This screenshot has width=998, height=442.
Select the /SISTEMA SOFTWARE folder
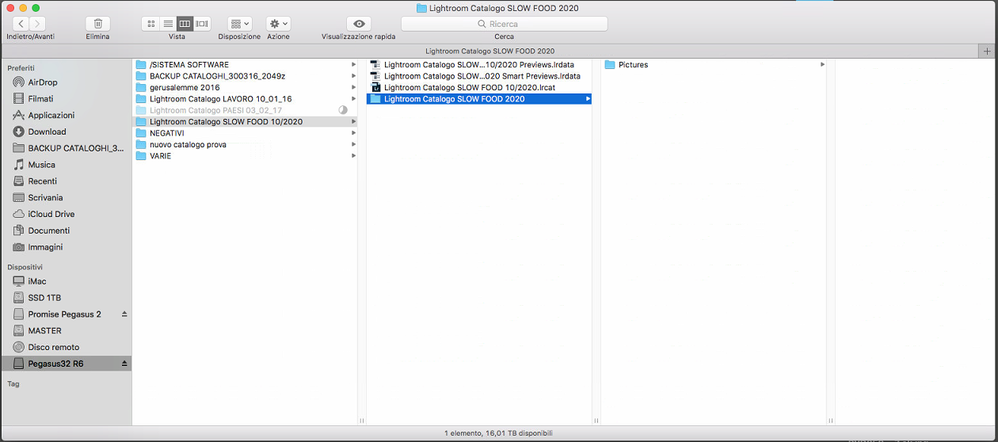[x=245, y=65]
